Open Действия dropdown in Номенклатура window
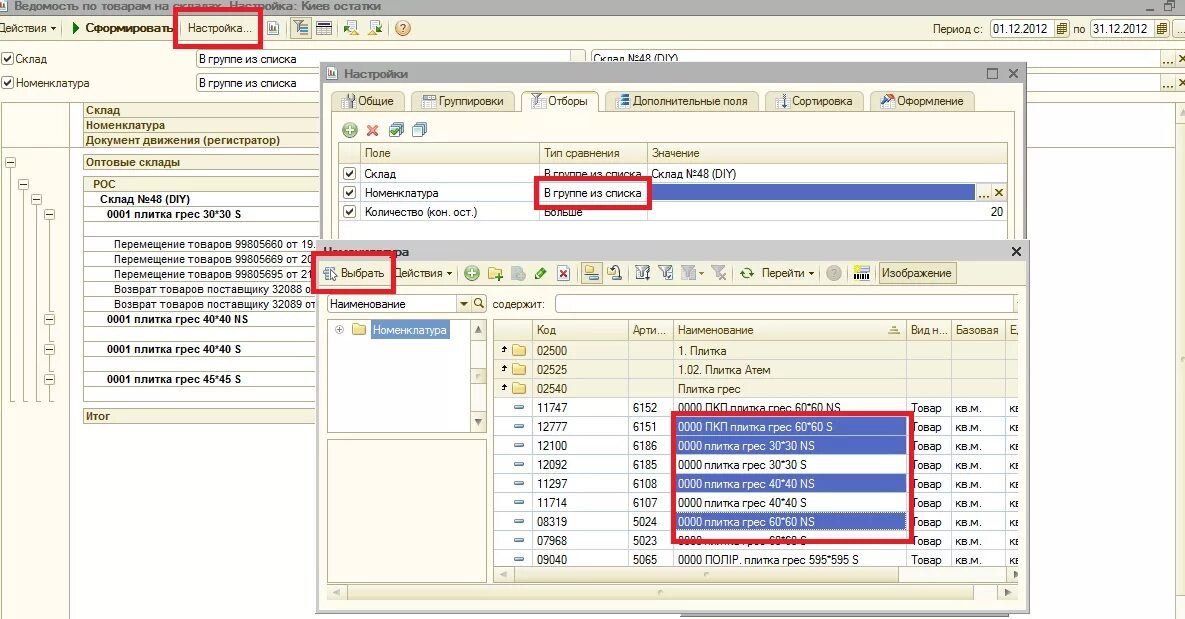The image size is (1185, 619). [x=424, y=273]
